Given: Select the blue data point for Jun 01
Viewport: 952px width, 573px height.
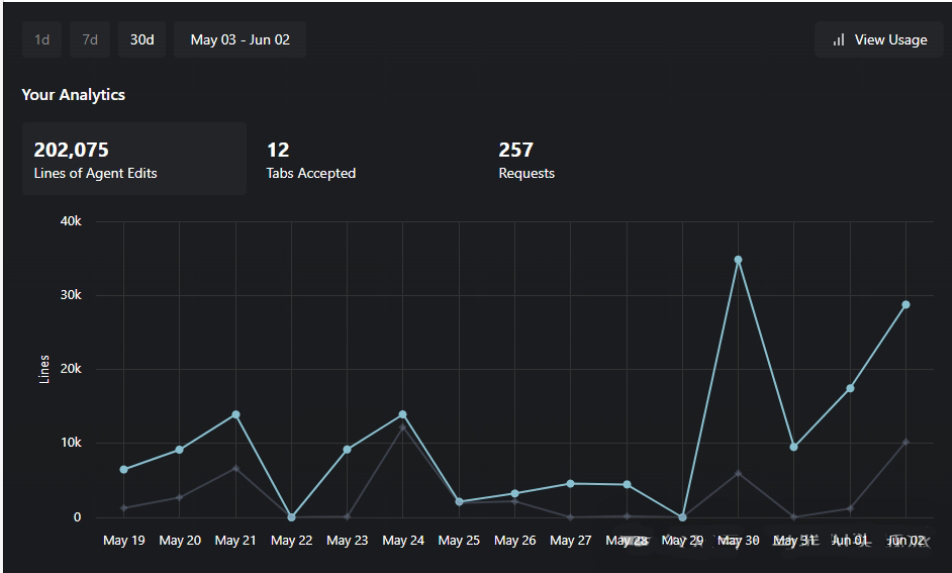Looking at the screenshot, I should tap(850, 388).
